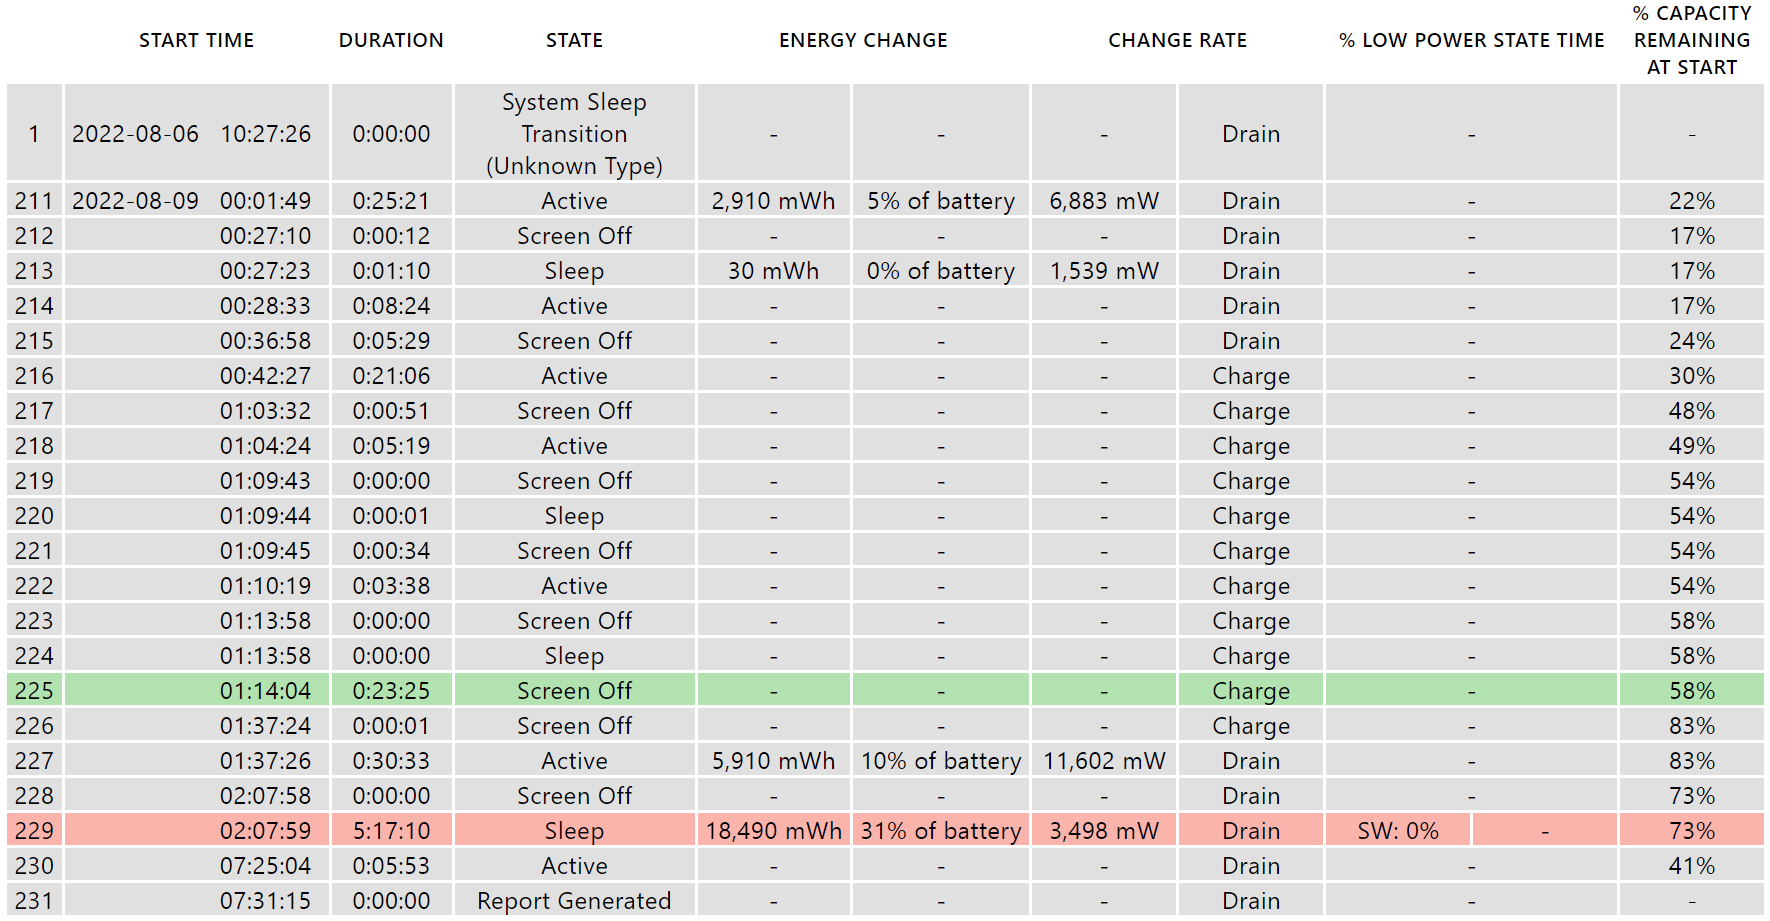Click System Sleep Transition state cell

(x=574, y=133)
